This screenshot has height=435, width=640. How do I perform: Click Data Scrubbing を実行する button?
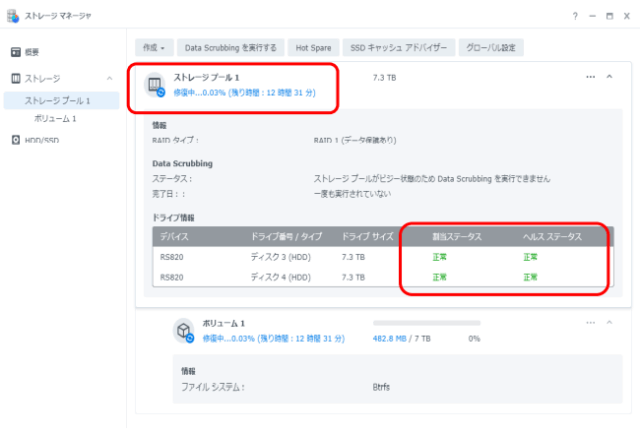click(x=231, y=47)
